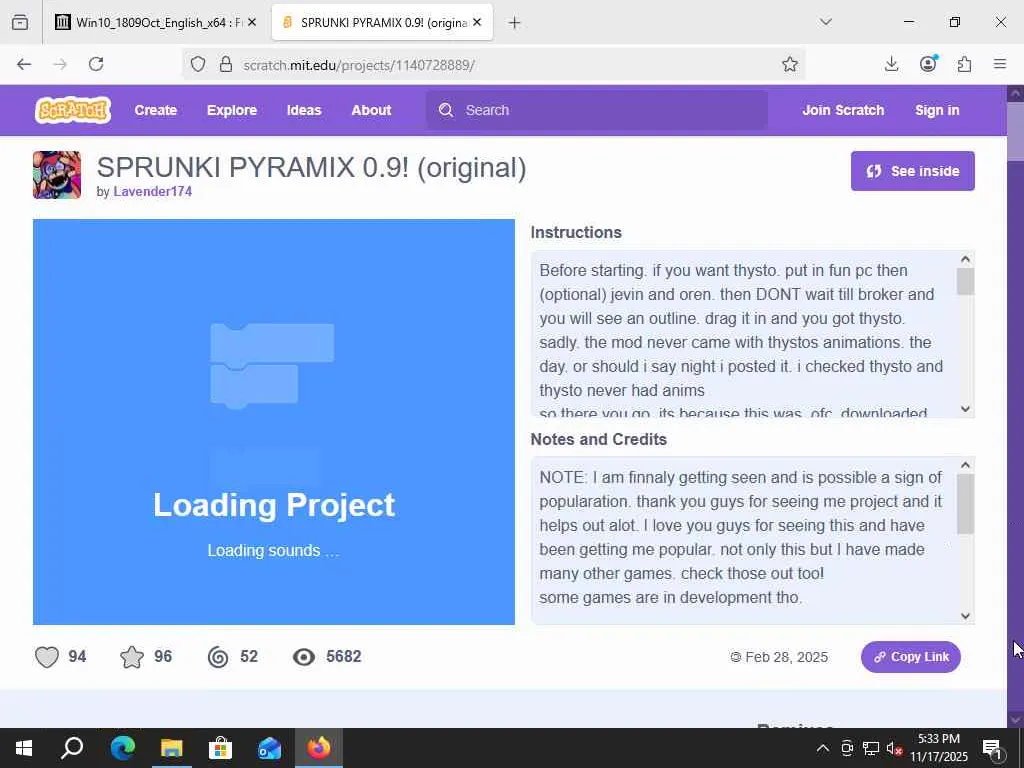Open File Explorer from the taskbar
This screenshot has width=1024, height=768.
click(x=171, y=748)
